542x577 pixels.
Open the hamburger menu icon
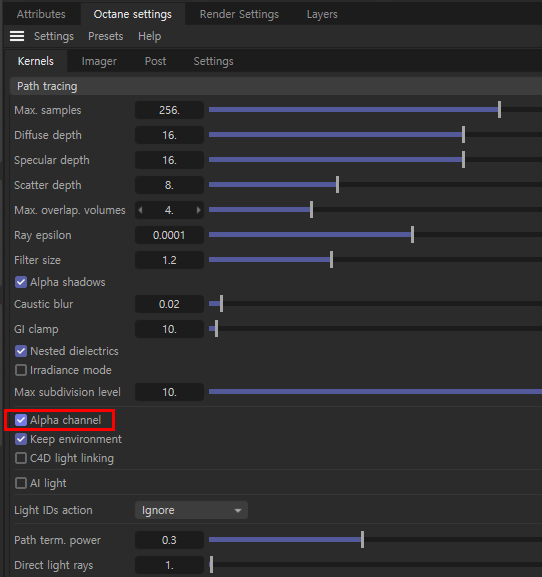17,36
